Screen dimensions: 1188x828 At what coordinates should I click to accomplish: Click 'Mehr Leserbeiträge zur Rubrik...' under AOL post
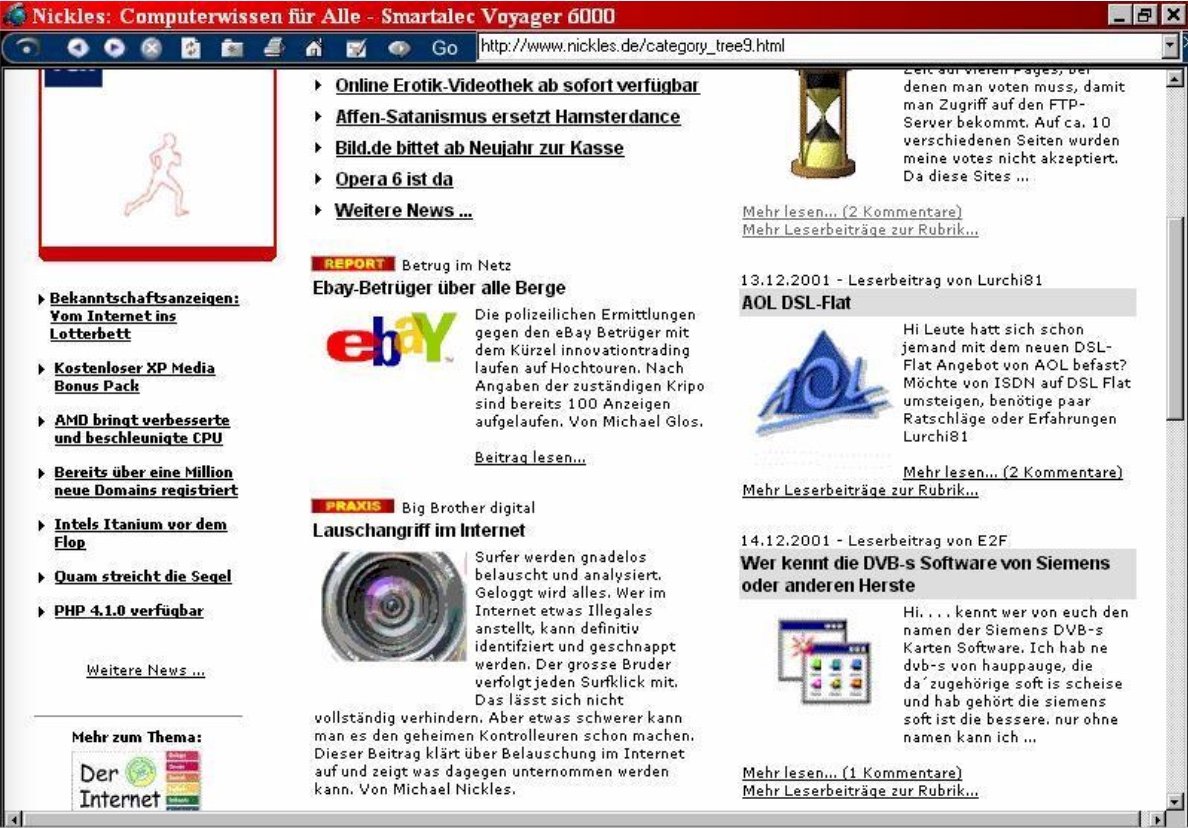(x=860, y=490)
